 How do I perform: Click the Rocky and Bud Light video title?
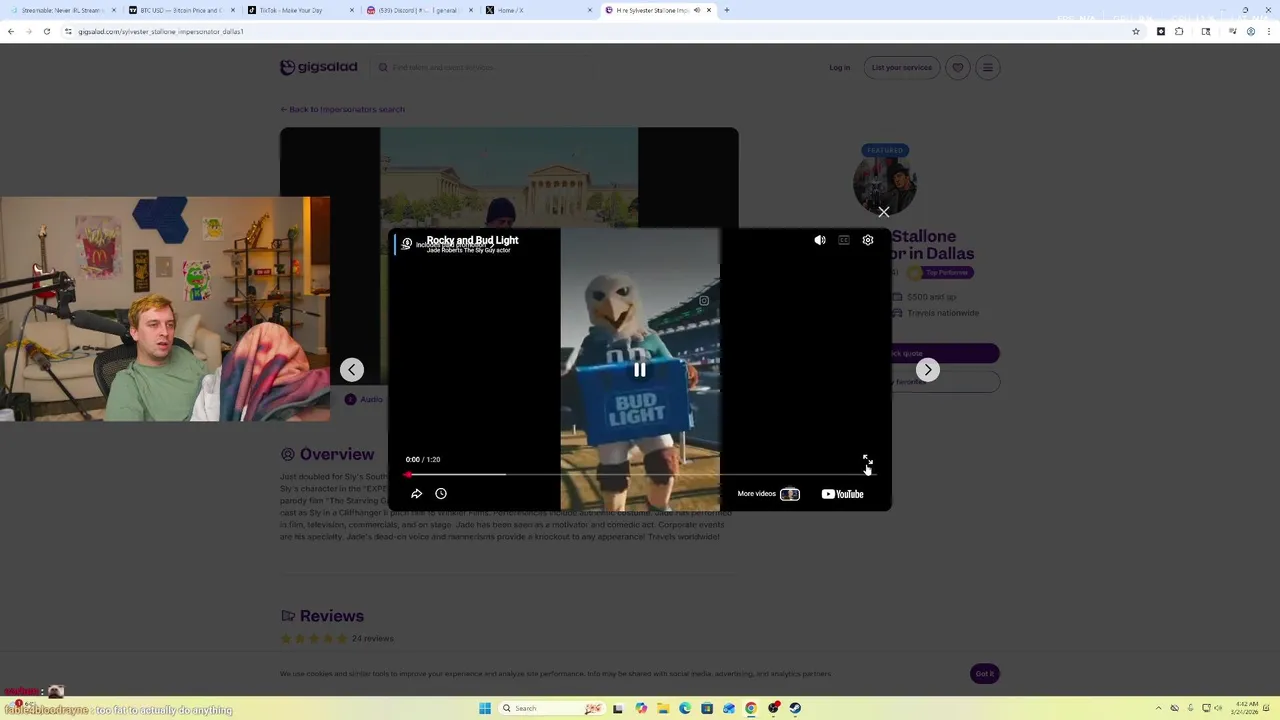coord(472,240)
